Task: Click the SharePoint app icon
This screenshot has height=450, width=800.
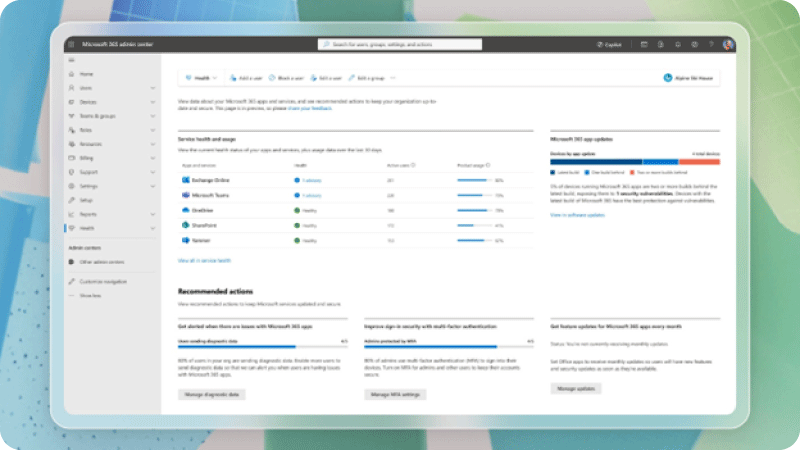Action: coord(186,225)
